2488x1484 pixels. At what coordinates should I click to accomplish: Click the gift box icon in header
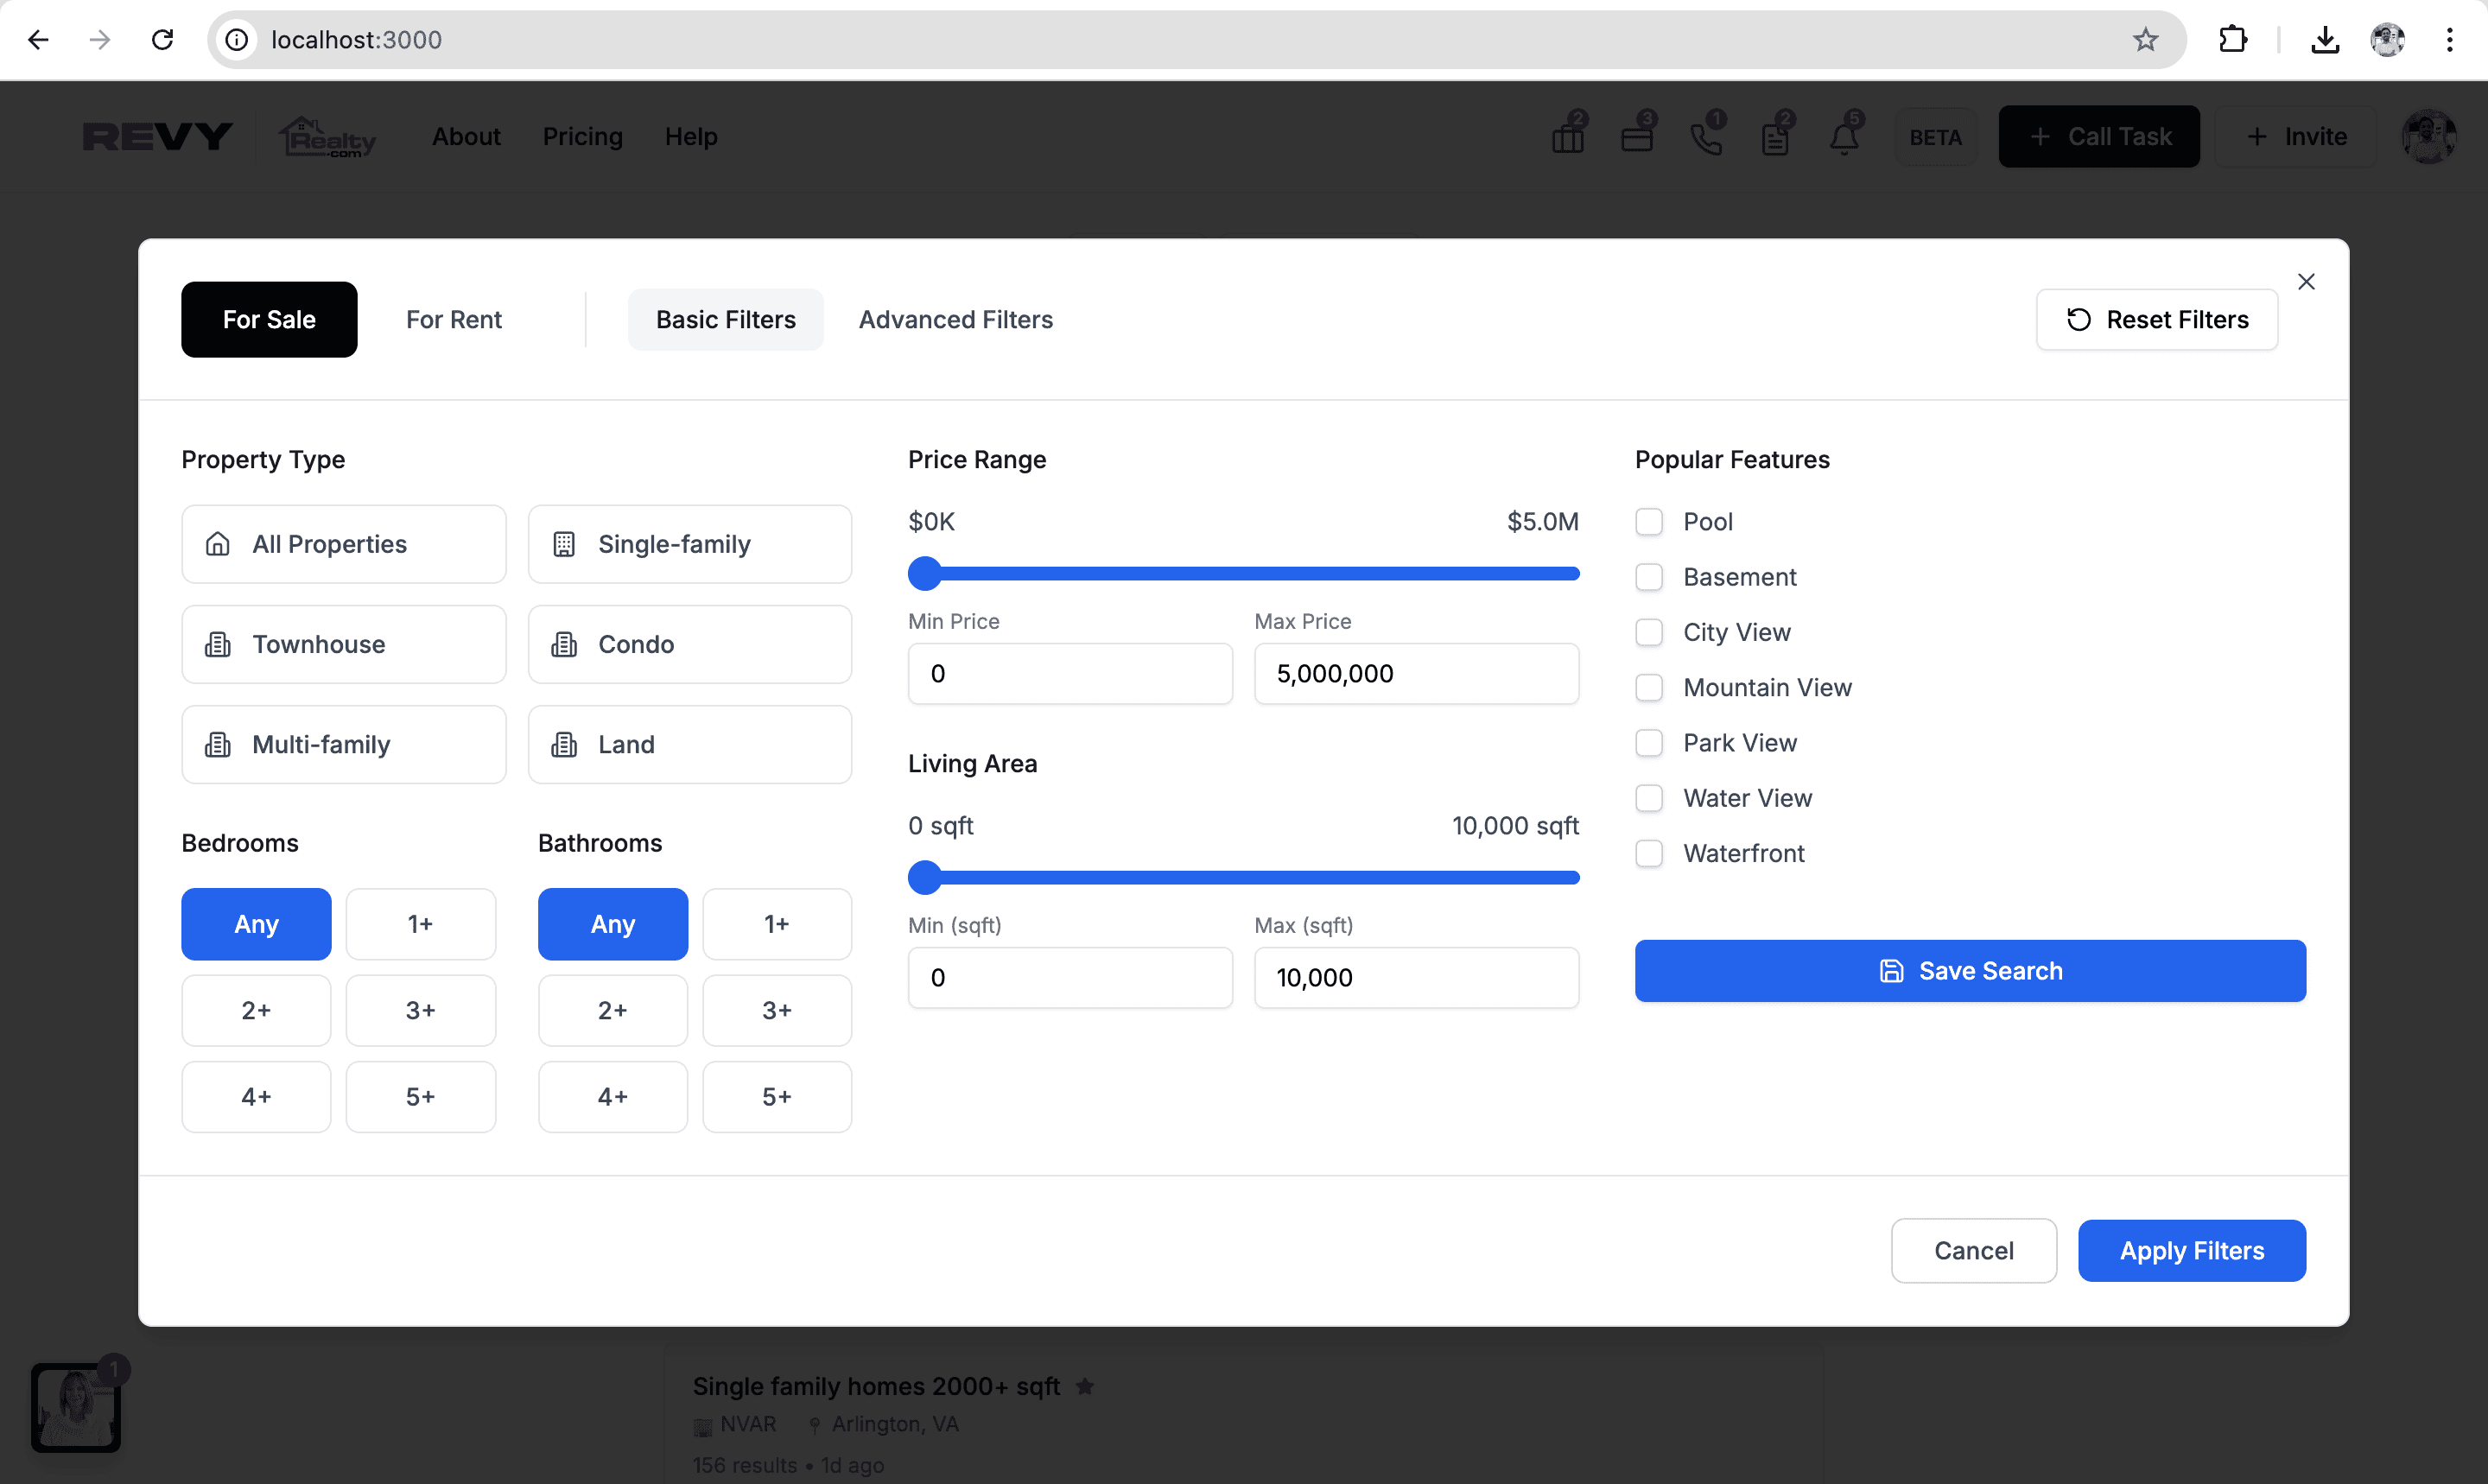coord(1567,137)
